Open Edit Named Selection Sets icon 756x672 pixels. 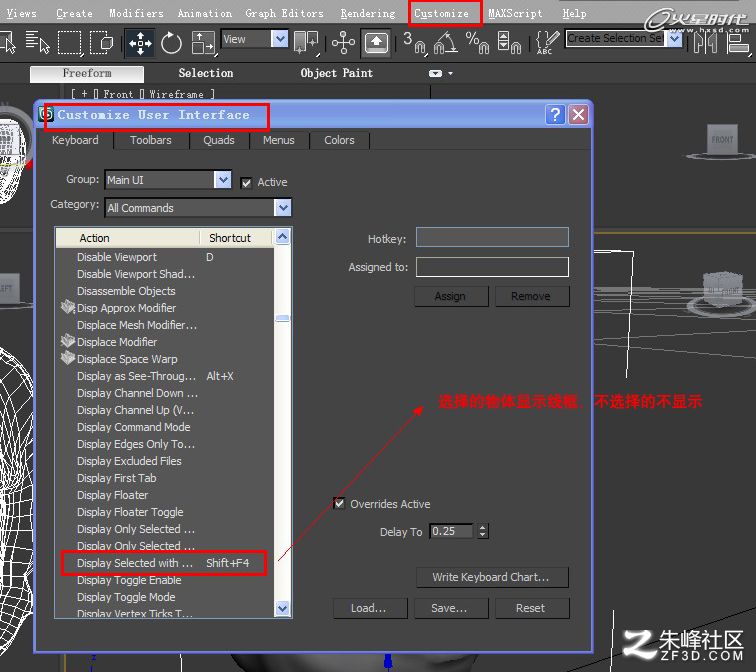tap(547, 42)
